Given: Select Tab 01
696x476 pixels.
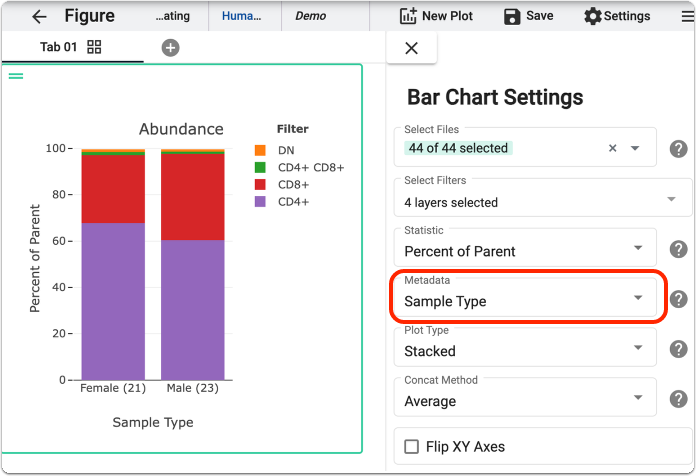Looking at the screenshot, I should pyautogui.click(x=59, y=47).
